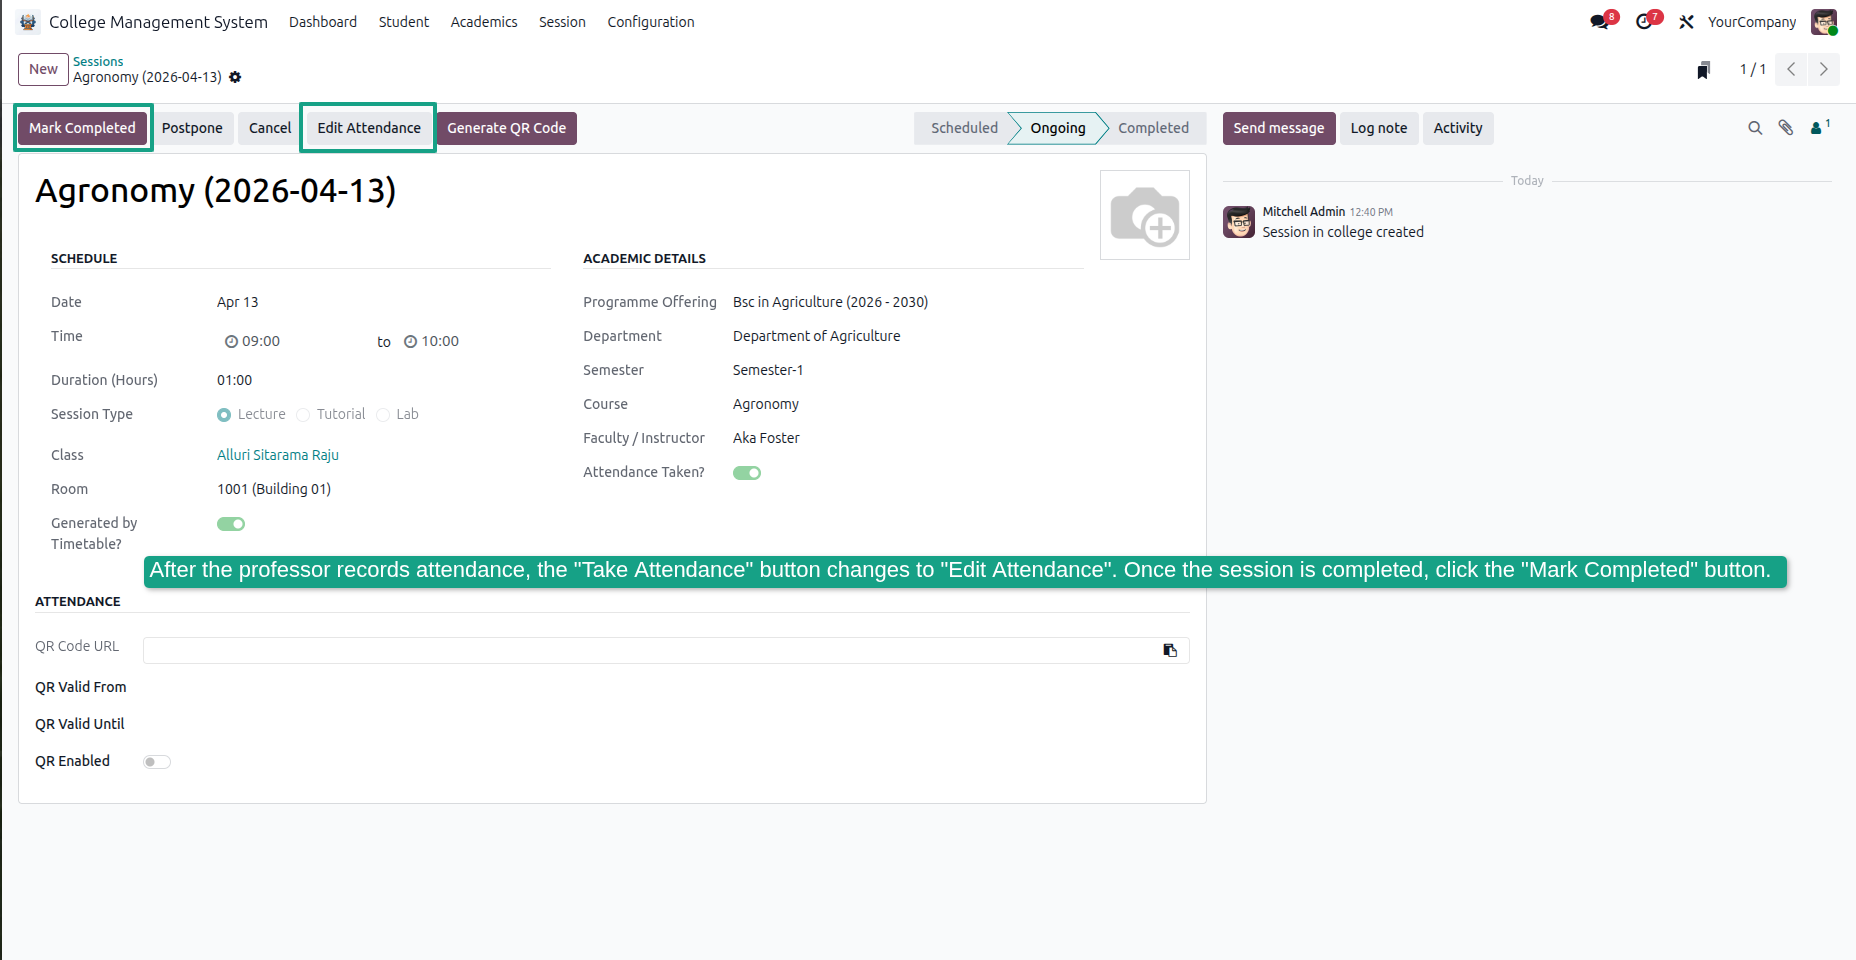The height and width of the screenshot is (960, 1856).
Task: Go to the next record arrow
Action: point(1823,69)
